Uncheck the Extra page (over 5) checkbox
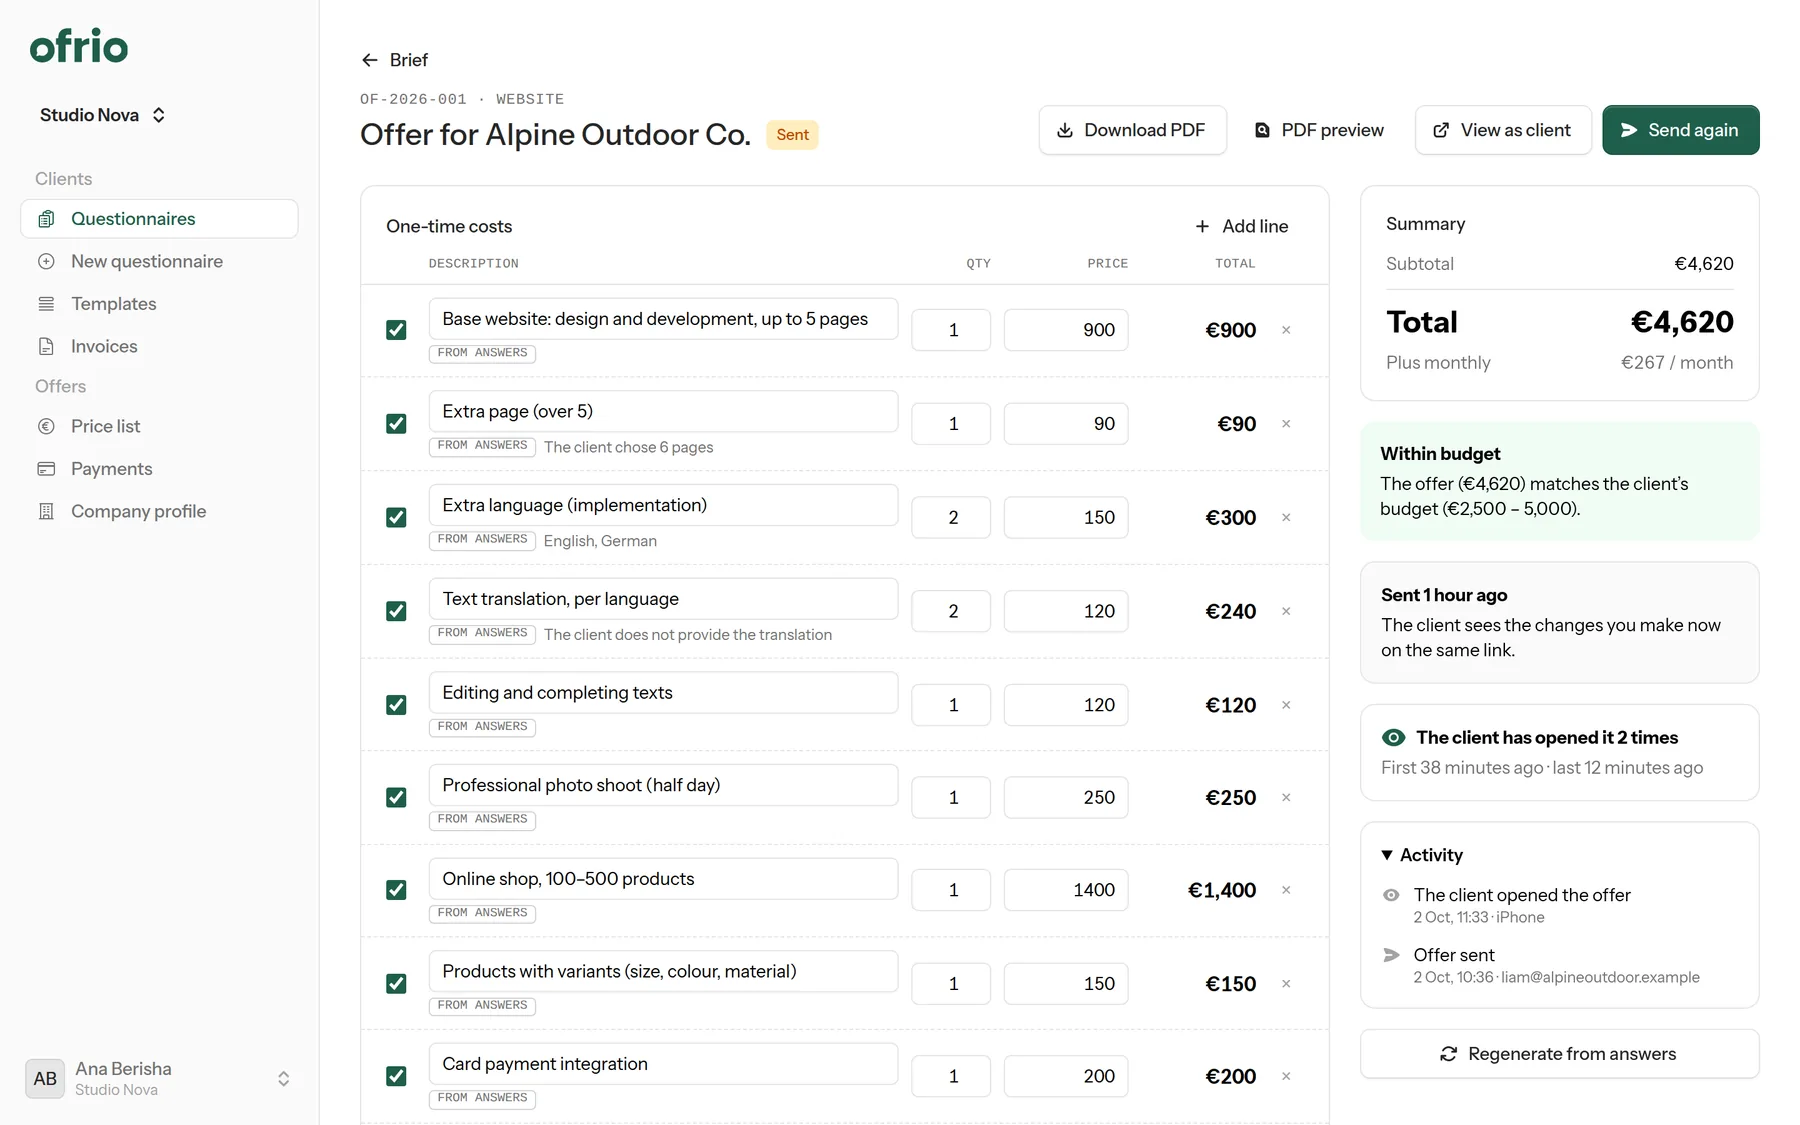The image size is (1800, 1125). tap(396, 424)
